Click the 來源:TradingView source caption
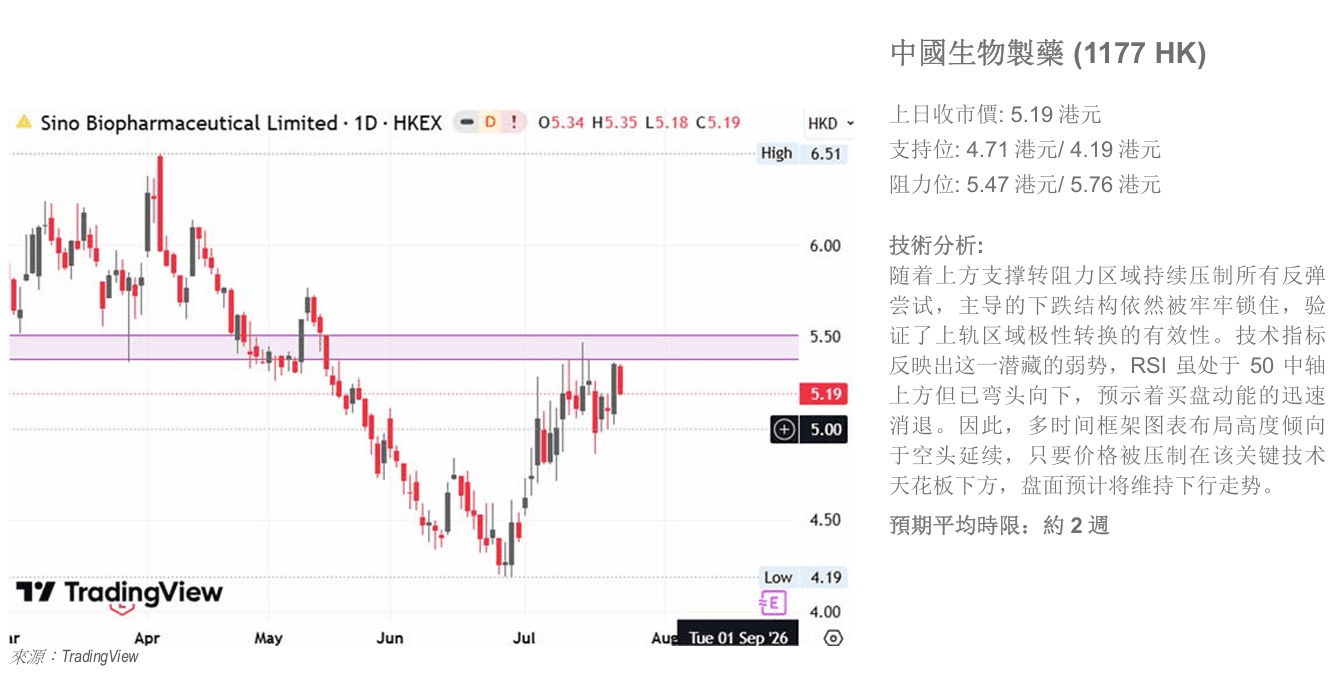Image resolution: width=1335 pixels, height=675 pixels. coord(74,657)
